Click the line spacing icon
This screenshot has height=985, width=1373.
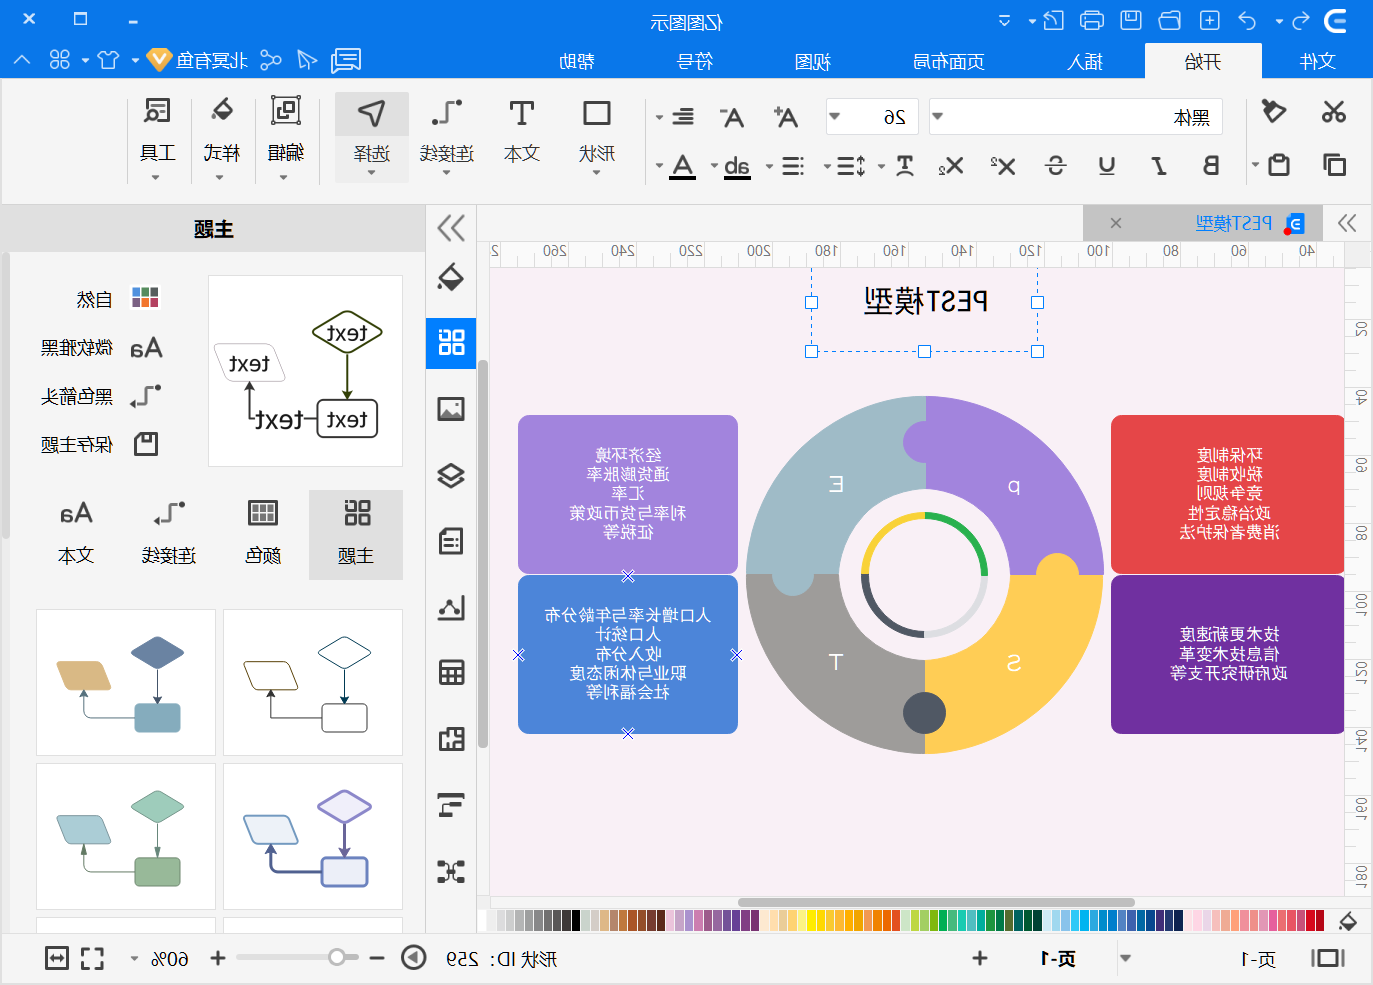coord(851,166)
